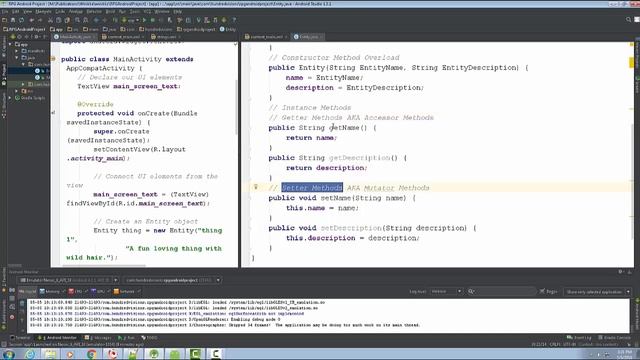Image resolution: width=640 pixels, height=360 pixels.
Task: Open the app run configuration dropdown
Action: point(131,20)
